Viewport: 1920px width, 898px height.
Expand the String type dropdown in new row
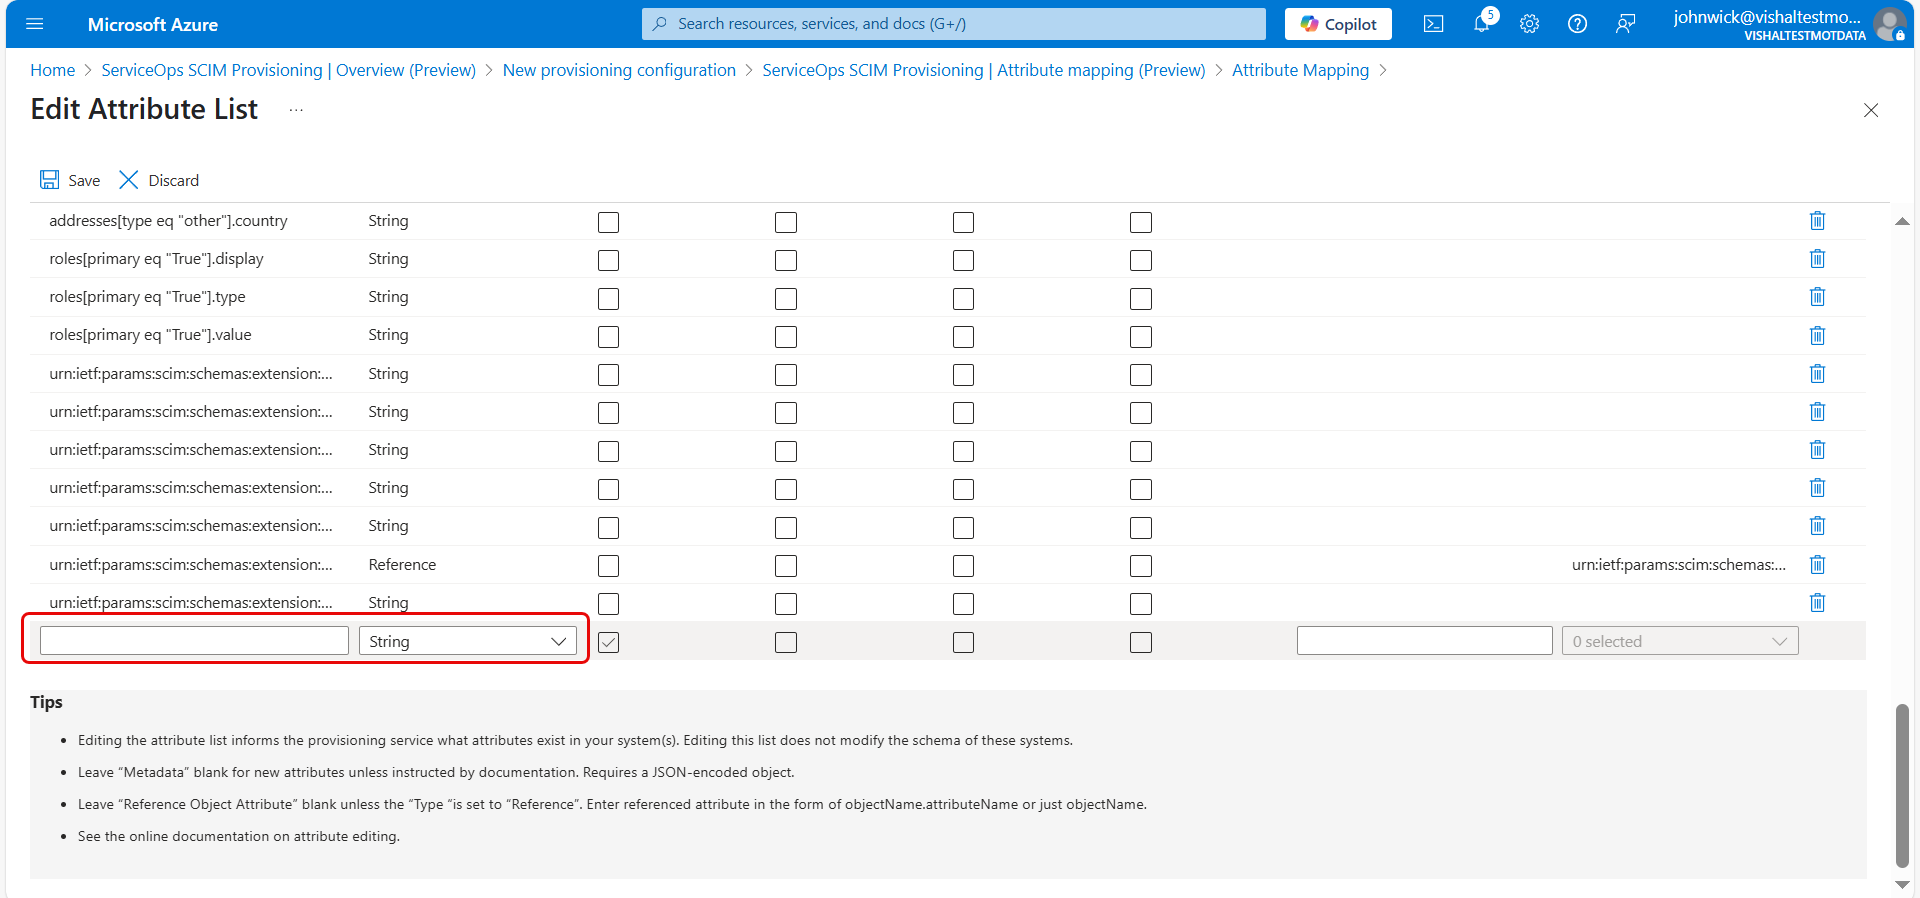click(467, 641)
